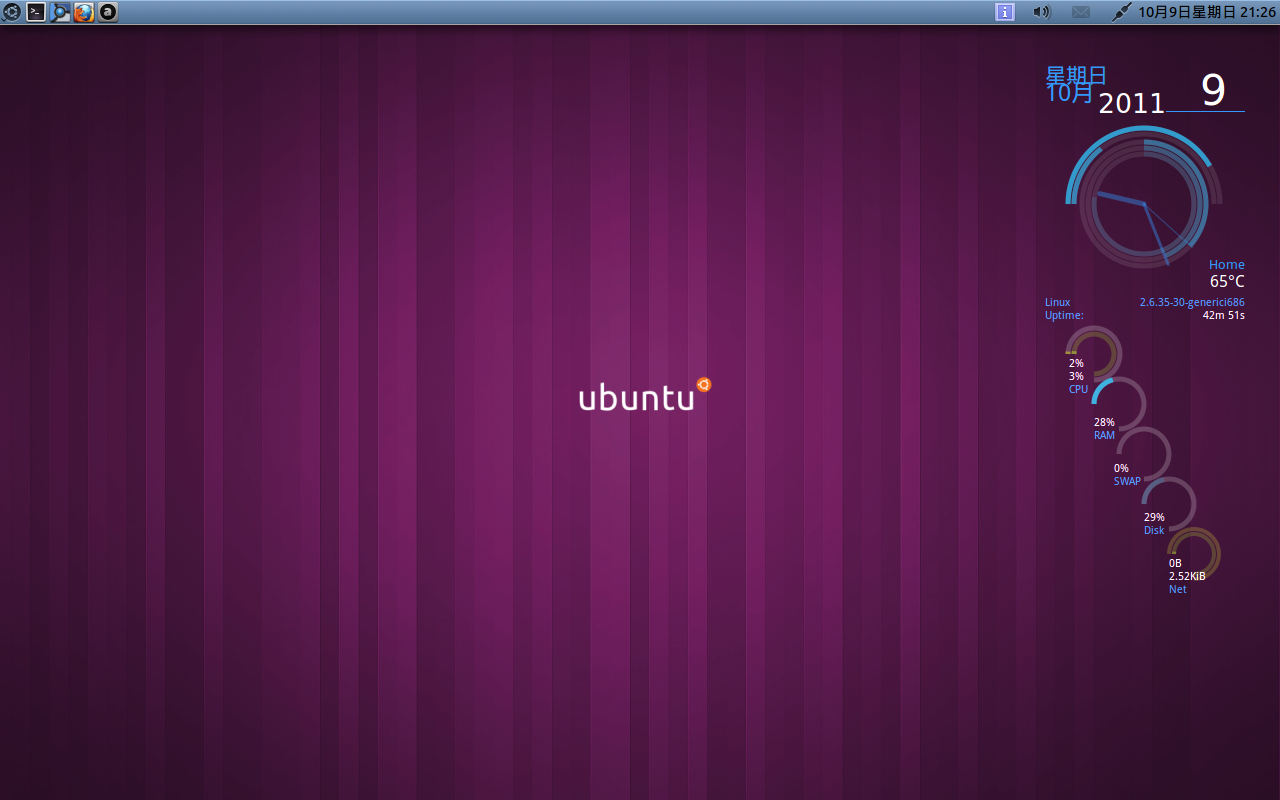Click the 29% disk value
Viewport: 1280px width, 800px height.
[x=1154, y=517]
